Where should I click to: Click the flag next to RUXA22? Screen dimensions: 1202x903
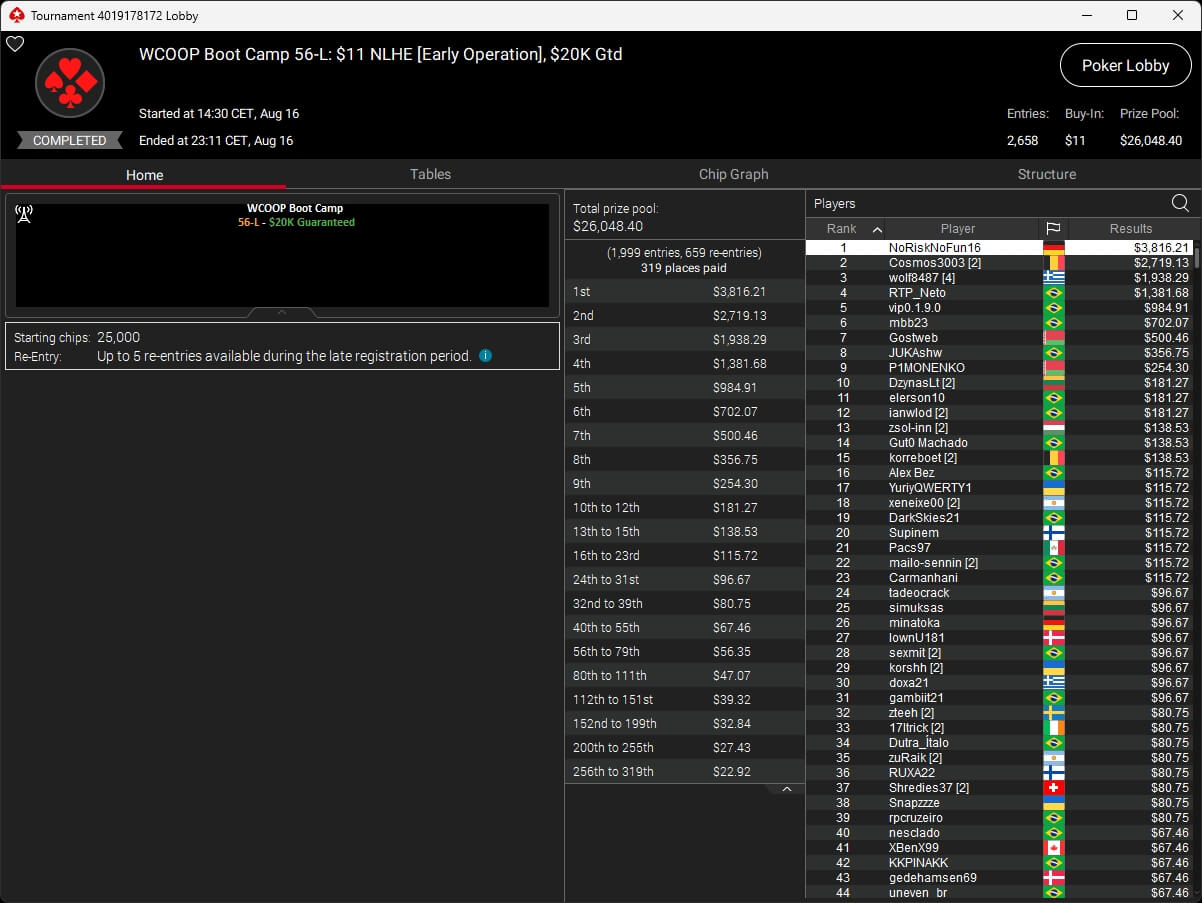click(1053, 772)
